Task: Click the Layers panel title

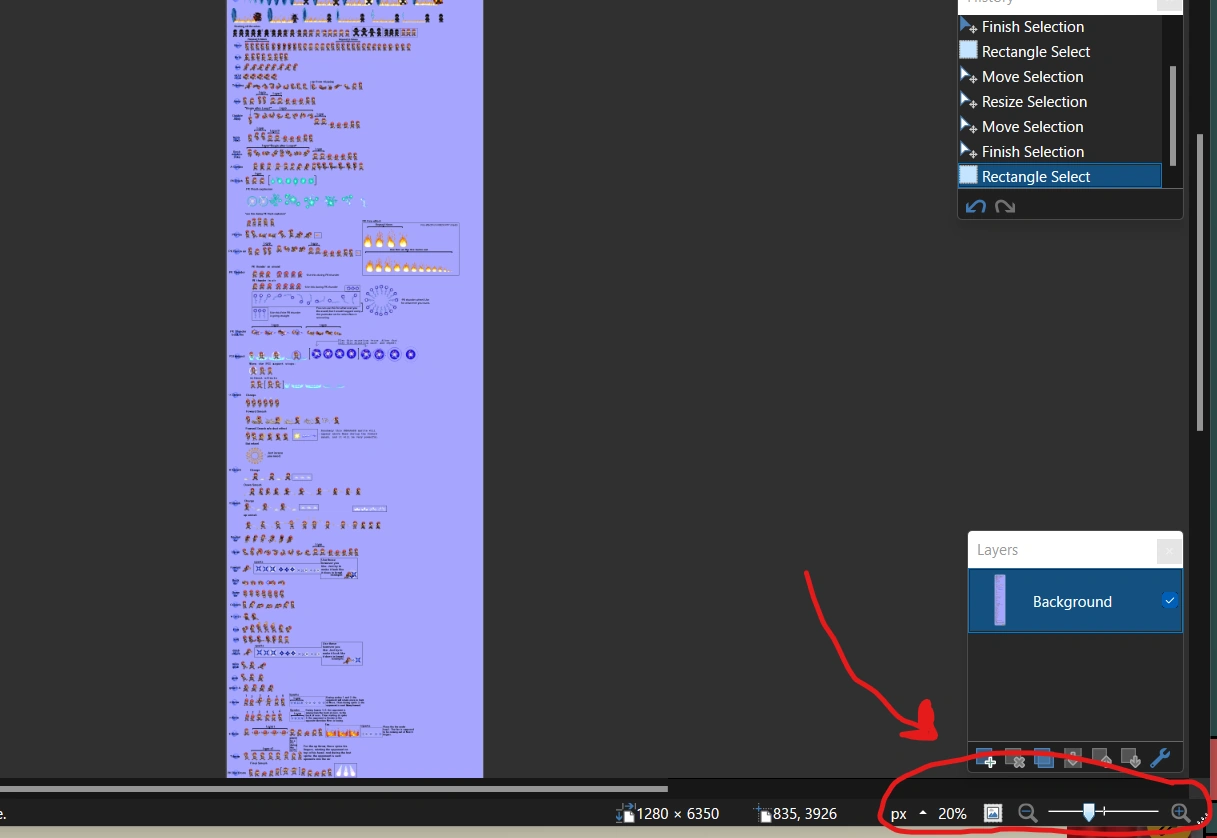Action: point(997,550)
